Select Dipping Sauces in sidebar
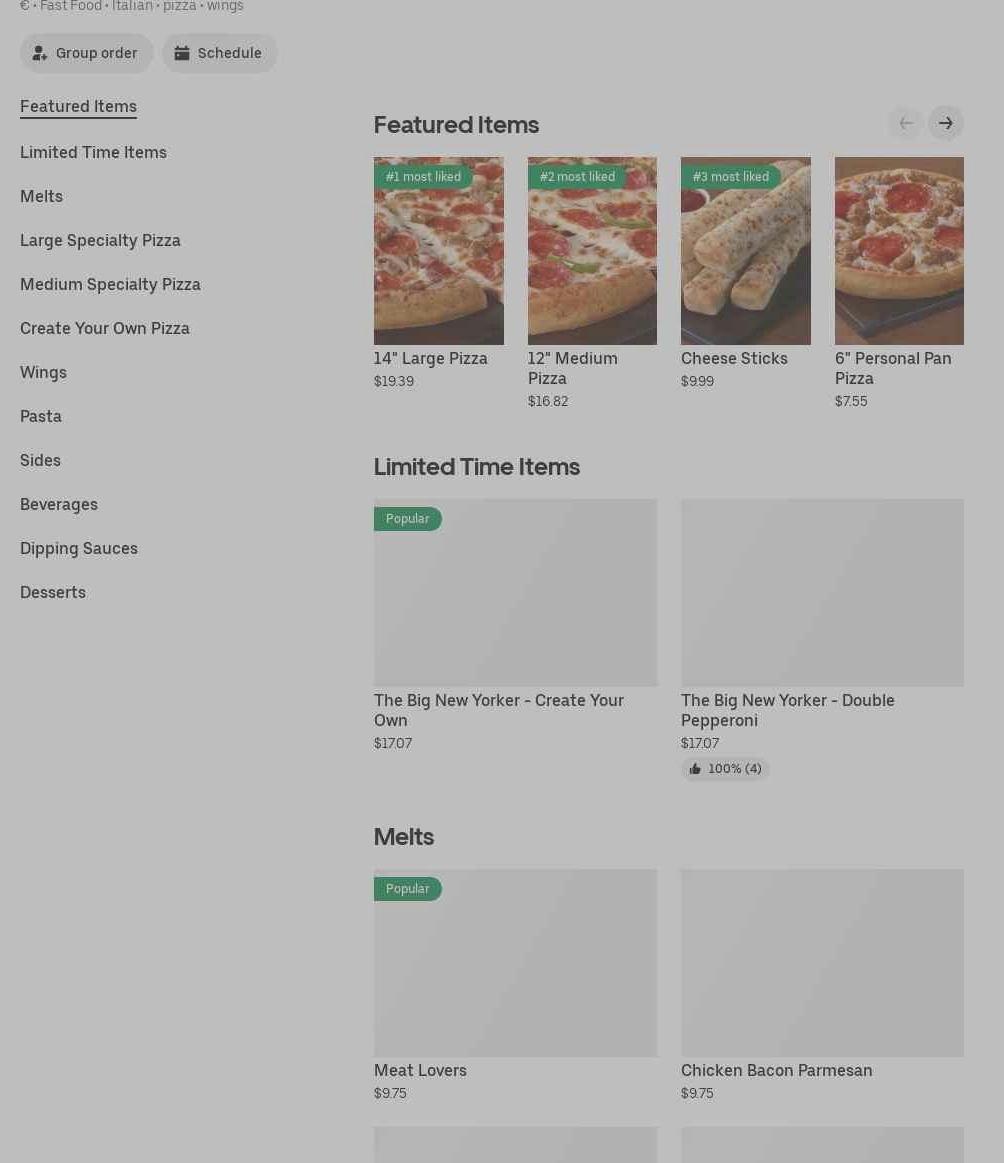Screen dimensions: 1004x1163 pyautogui.click(x=79, y=548)
